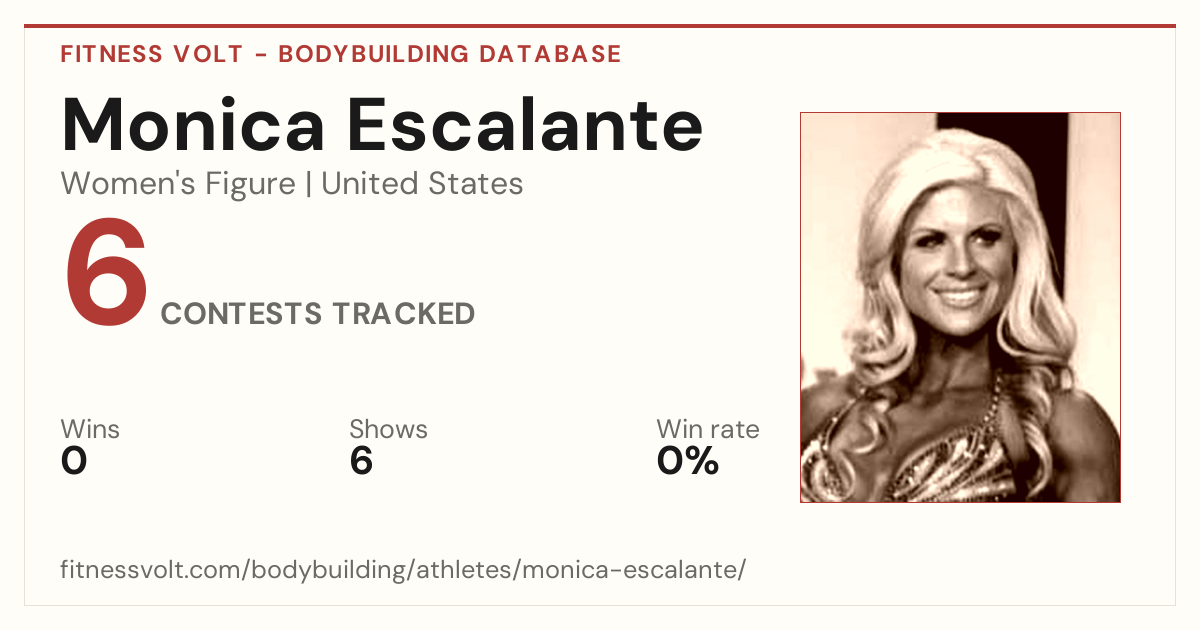The height and width of the screenshot is (630, 1200).
Task: Select the FITNESS VOLT brand text
Action: [151, 54]
